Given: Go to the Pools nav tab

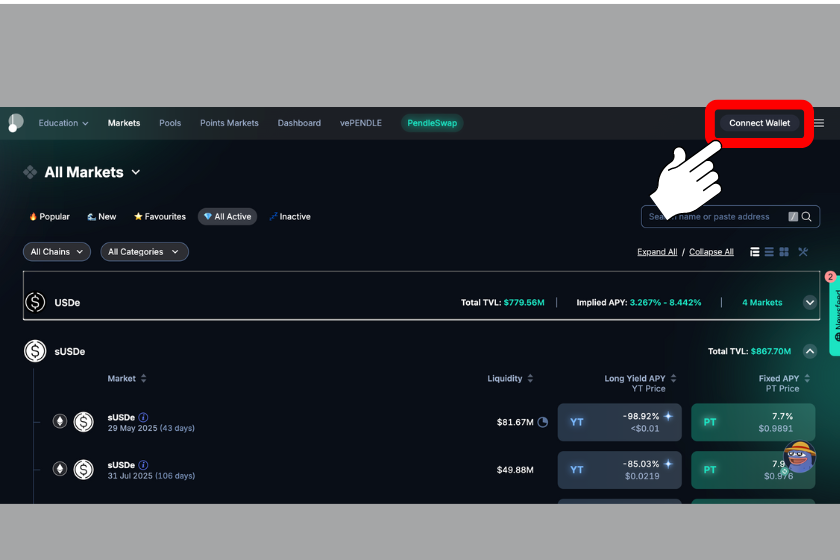Looking at the screenshot, I should [170, 123].
